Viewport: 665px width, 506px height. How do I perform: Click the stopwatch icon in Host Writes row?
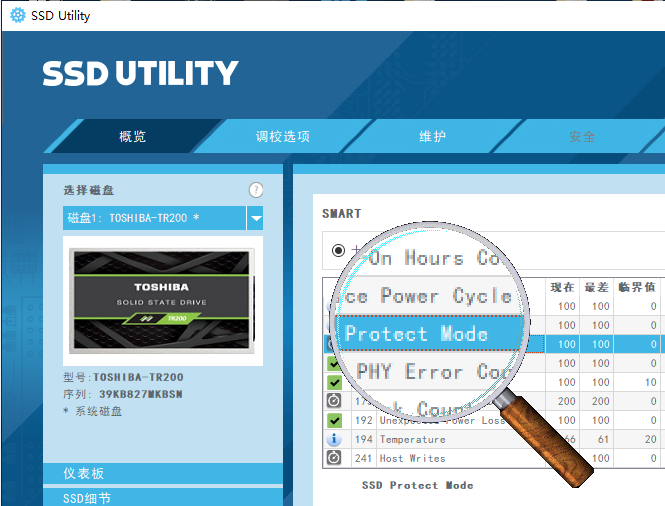pos(334,458)
